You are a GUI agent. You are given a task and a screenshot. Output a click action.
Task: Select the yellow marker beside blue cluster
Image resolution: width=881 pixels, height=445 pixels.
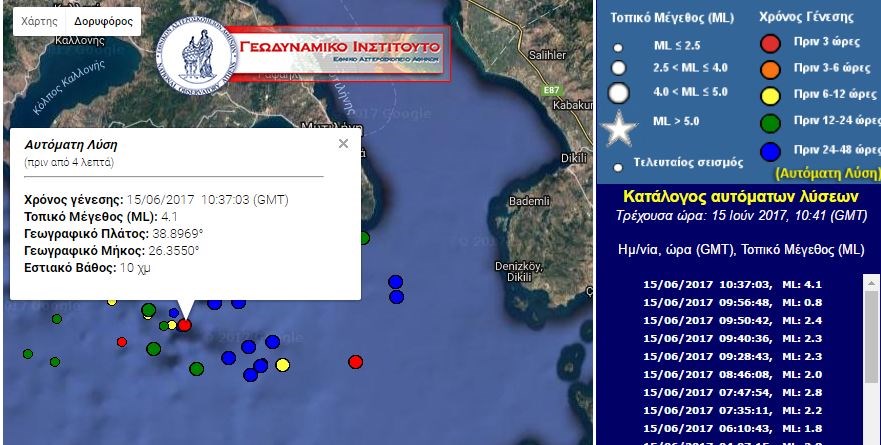[x=283, y=365]
